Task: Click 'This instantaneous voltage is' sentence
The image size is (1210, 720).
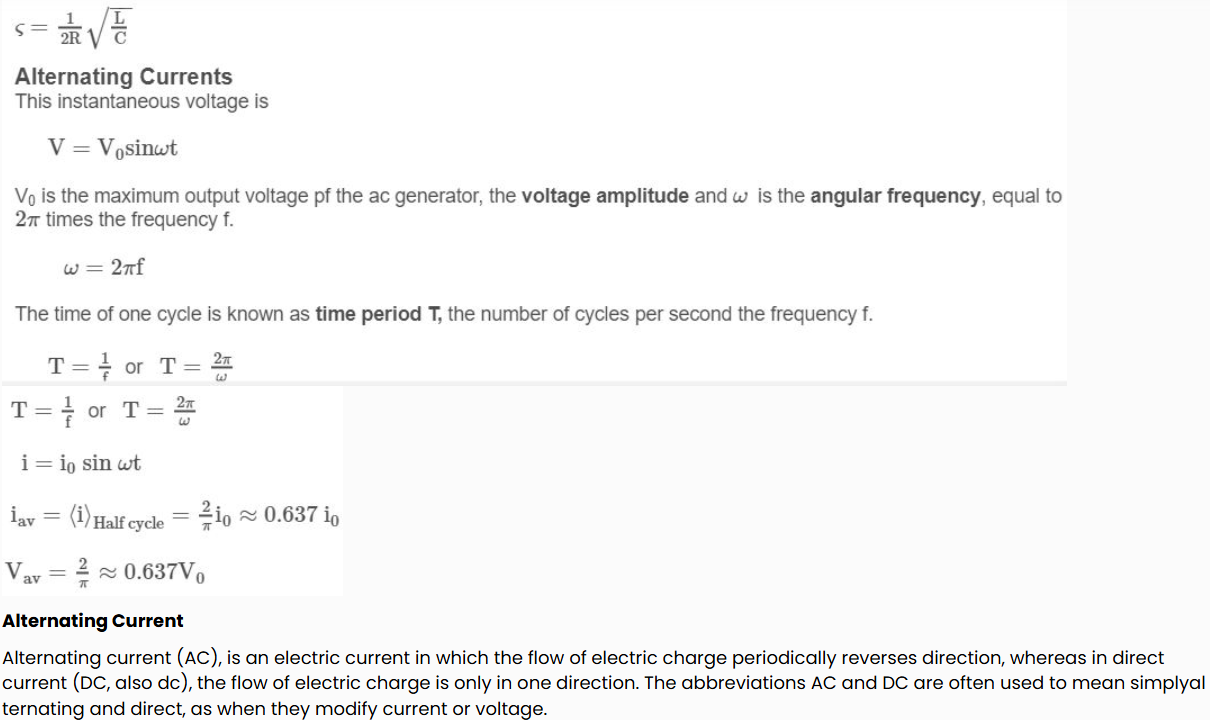Action: click(142, 102)
